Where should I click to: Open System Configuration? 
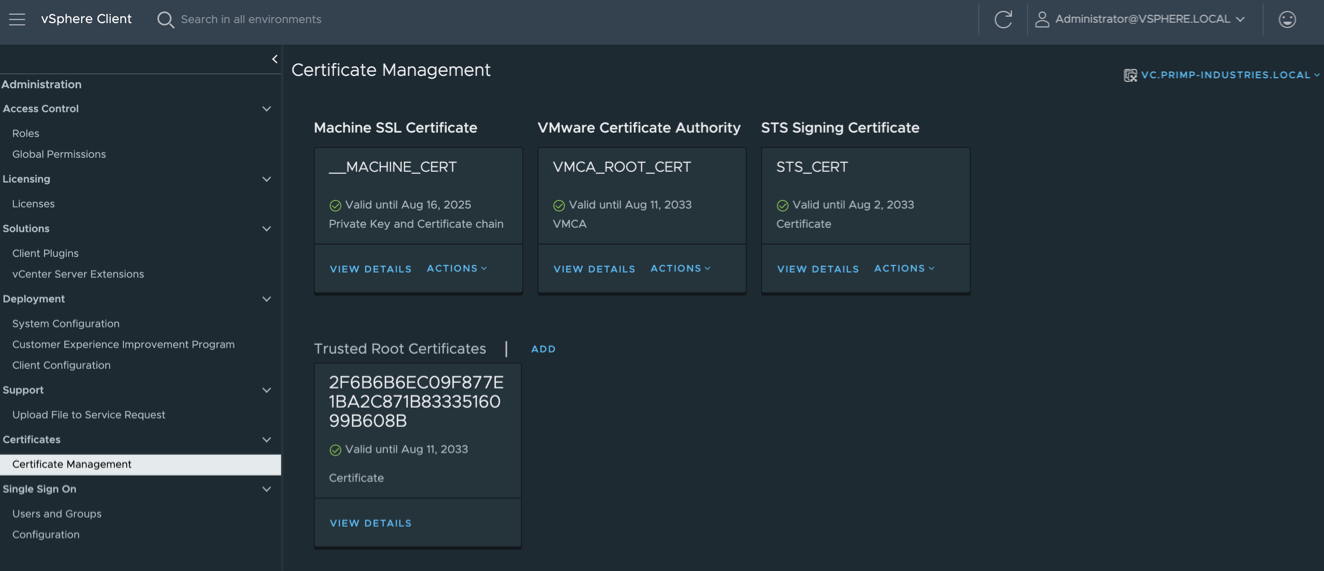tap(66, 324)
